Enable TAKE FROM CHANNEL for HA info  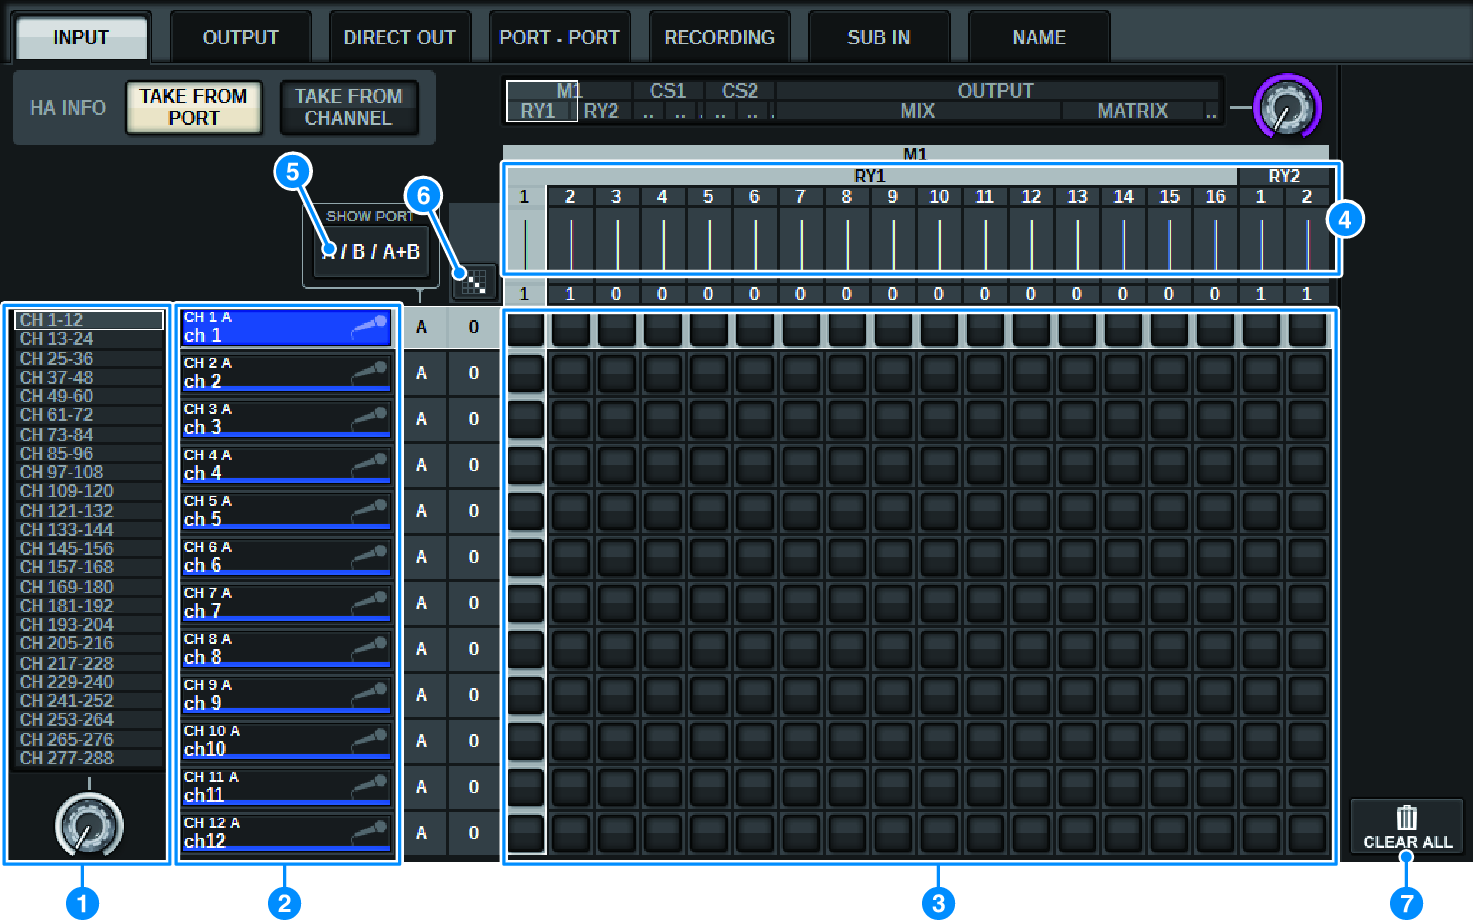pos(348,107)
